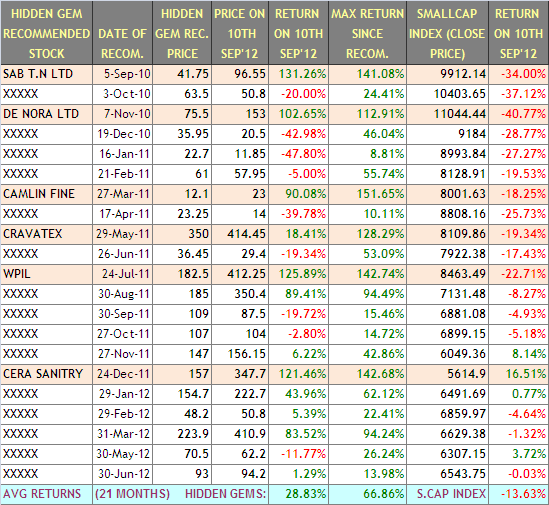Select the max return value 151.65%
The height and width of the screenshot is (505, 549).
tap(368, 194)
